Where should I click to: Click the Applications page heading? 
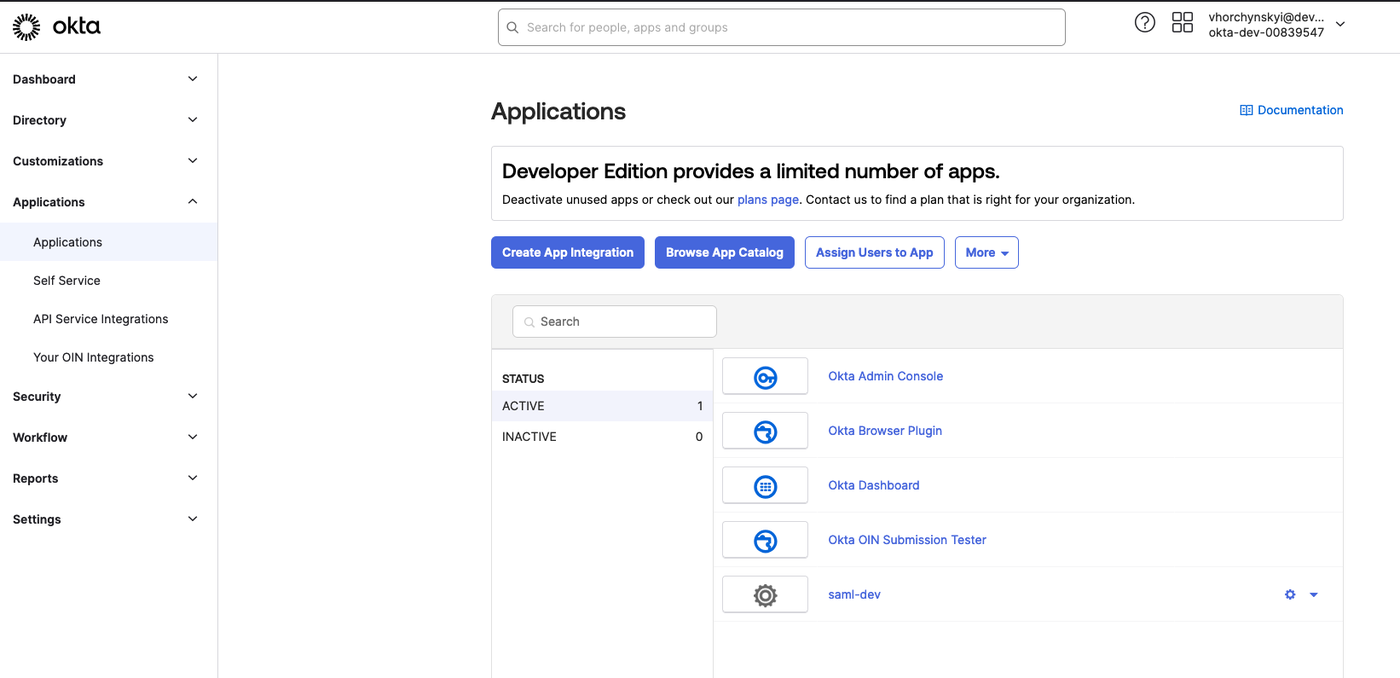(x=558, y=112)
